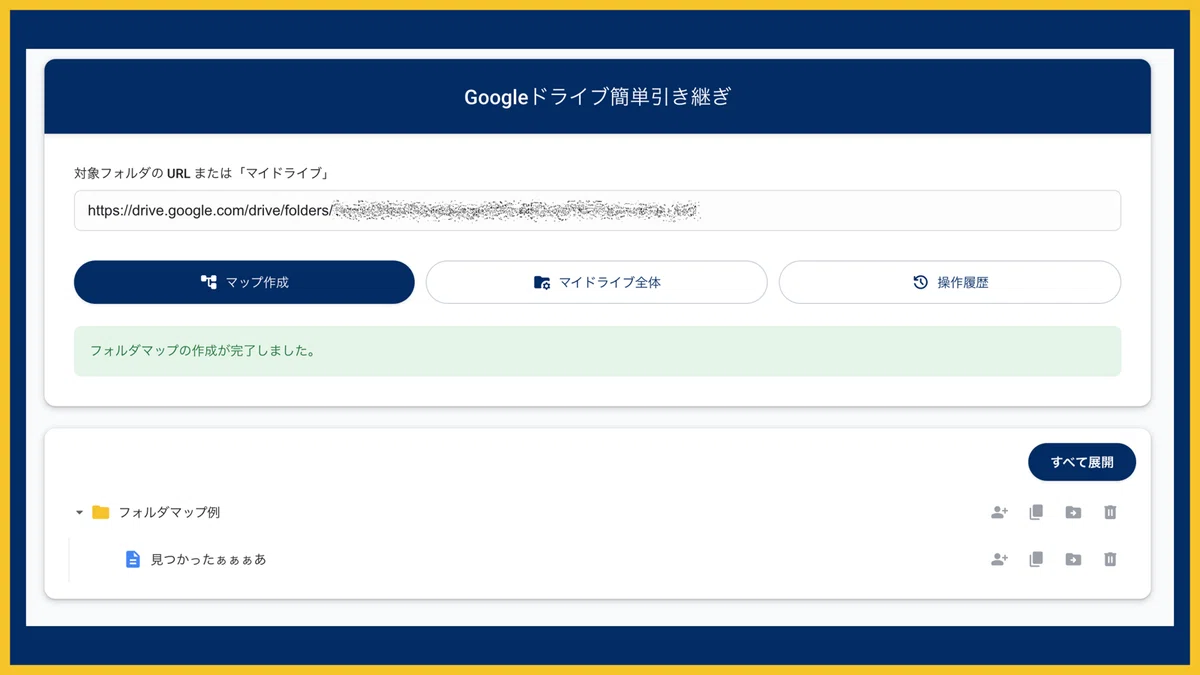Open the 操作履歴 history button

[950, 282]
